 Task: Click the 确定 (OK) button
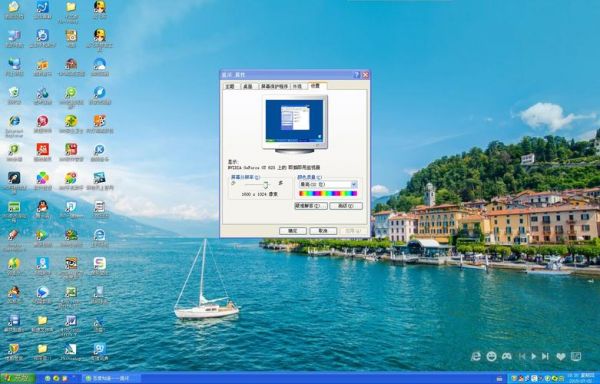tap(293, 231)
